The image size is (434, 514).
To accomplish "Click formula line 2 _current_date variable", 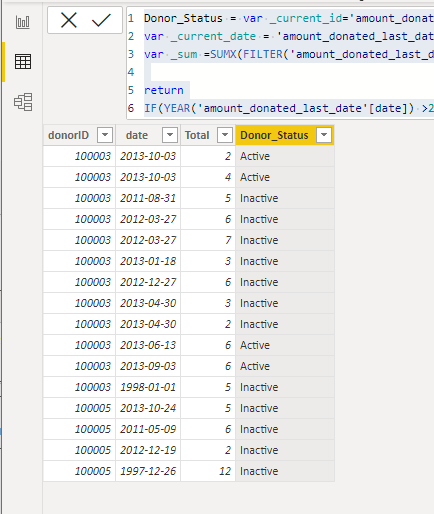I will [289, 36].
